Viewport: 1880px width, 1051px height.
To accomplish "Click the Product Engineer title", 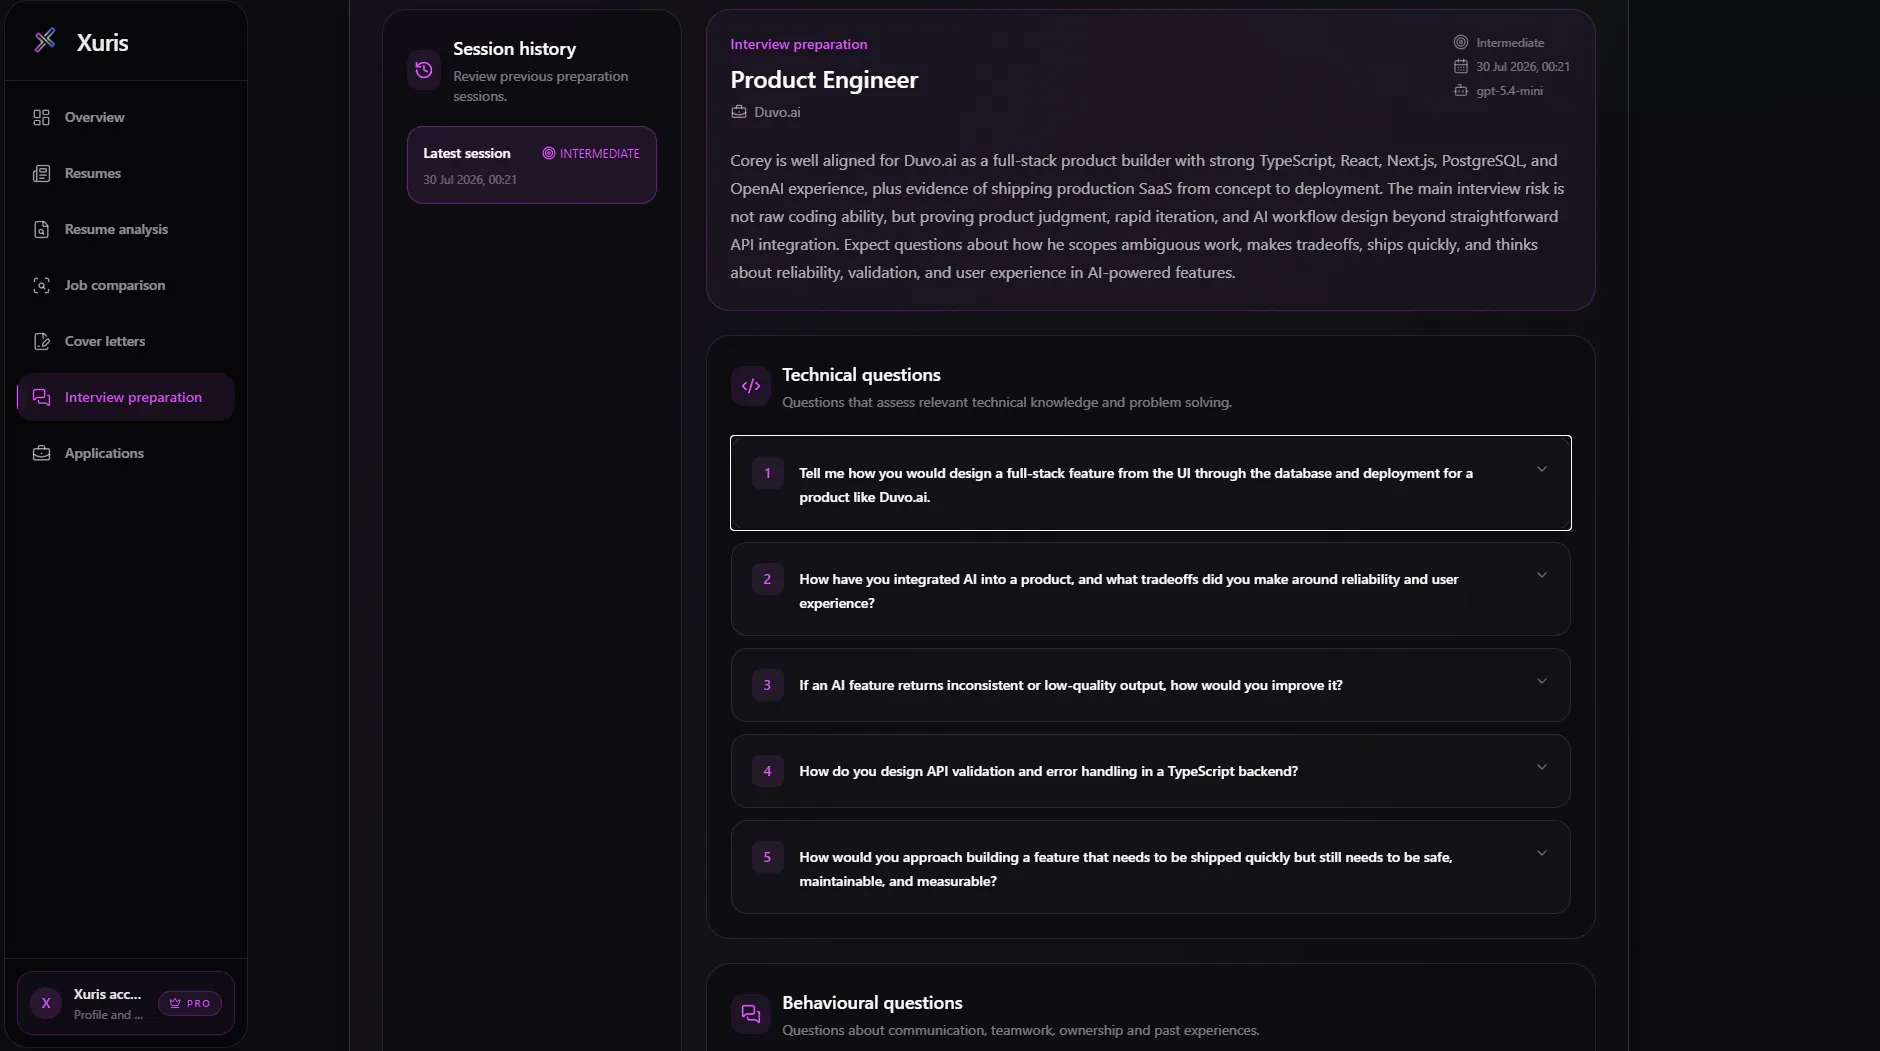I will [824, 80].
